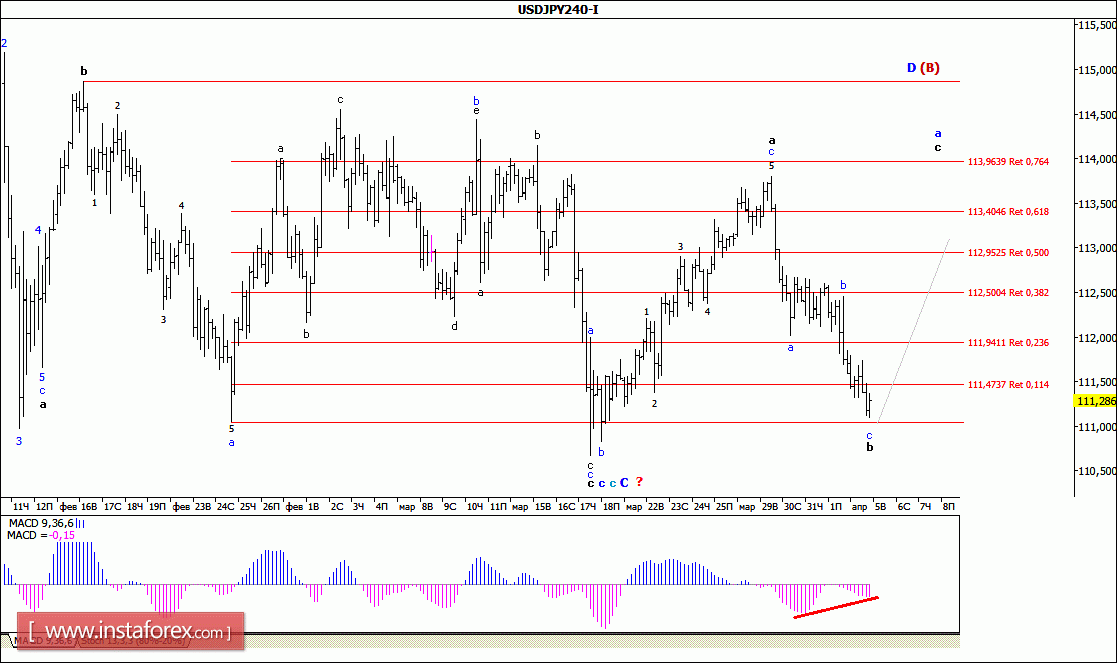Click the 31Ч date on time axis
Viewport: 1117px width, 663px height.
tap(815, 506)
